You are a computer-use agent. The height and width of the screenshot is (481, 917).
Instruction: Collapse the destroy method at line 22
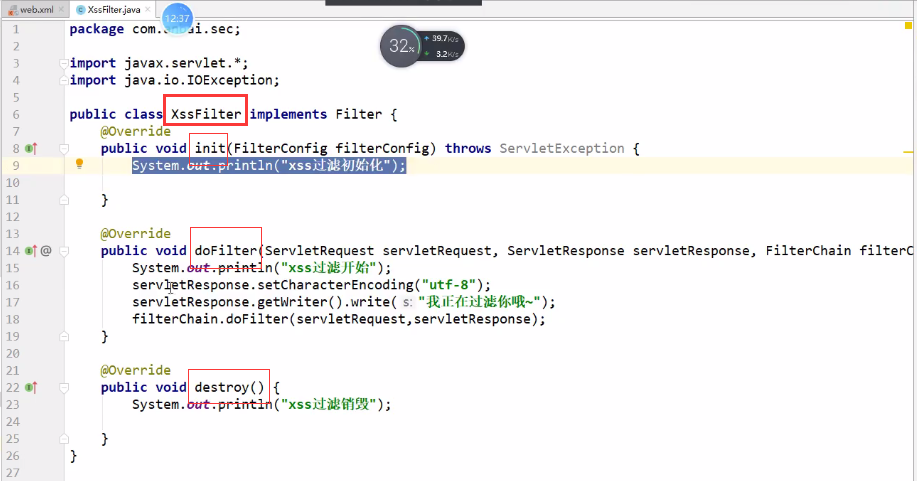pyautogui.click(x=63, y=387)
